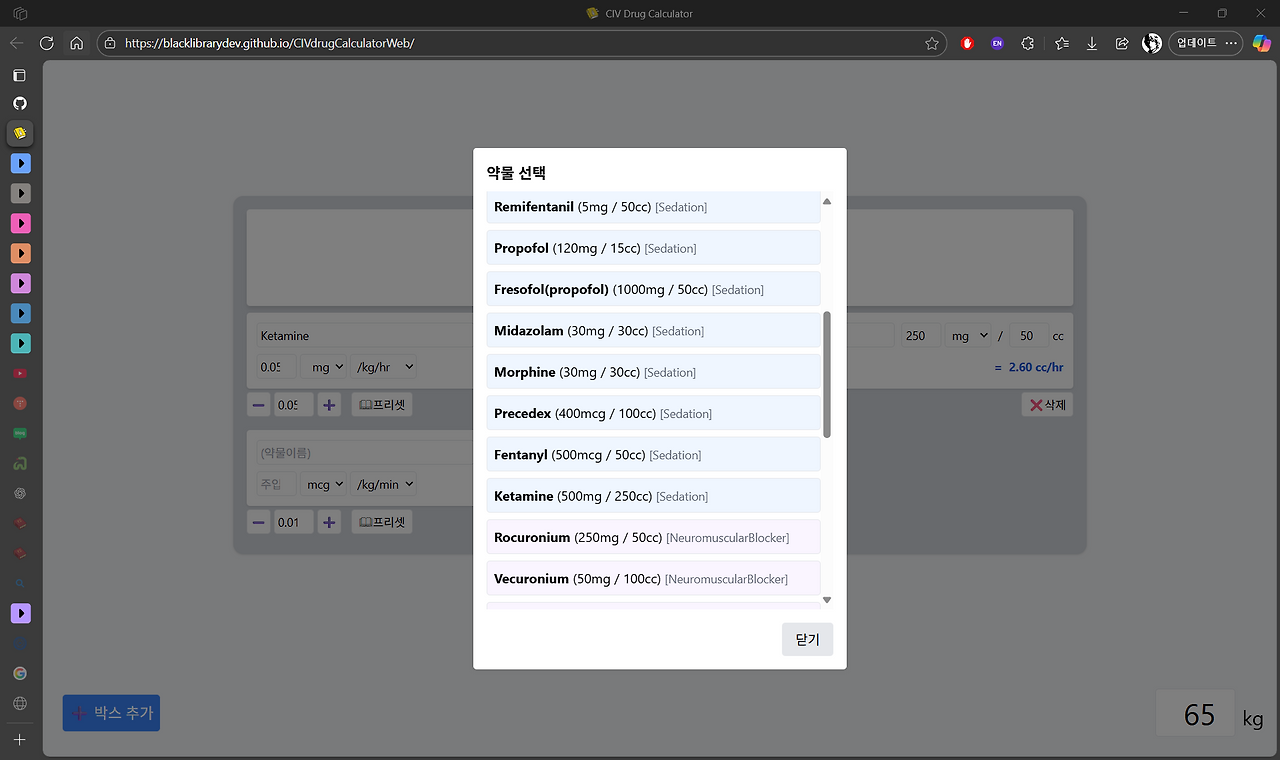Image resolution: width=1280 pixels, height=760 pixels.
Task: Launch Copilot from the toolbar
Action: [1262, 43]
